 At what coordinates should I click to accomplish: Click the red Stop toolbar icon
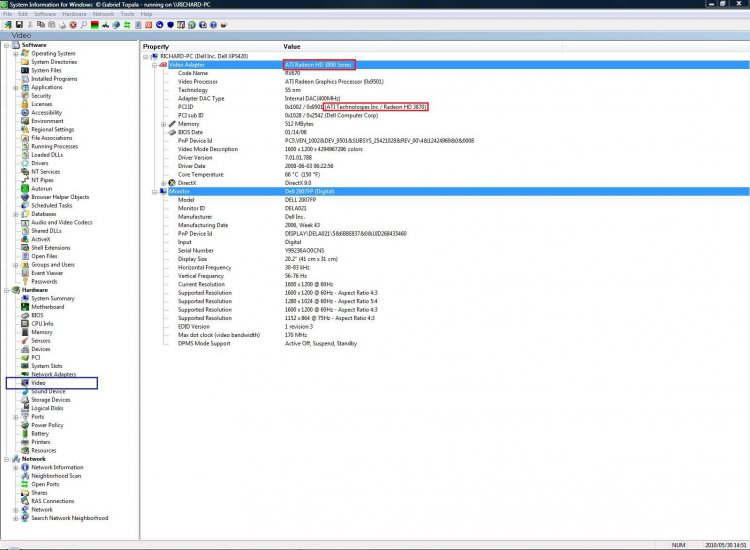[x=73, y=24]
